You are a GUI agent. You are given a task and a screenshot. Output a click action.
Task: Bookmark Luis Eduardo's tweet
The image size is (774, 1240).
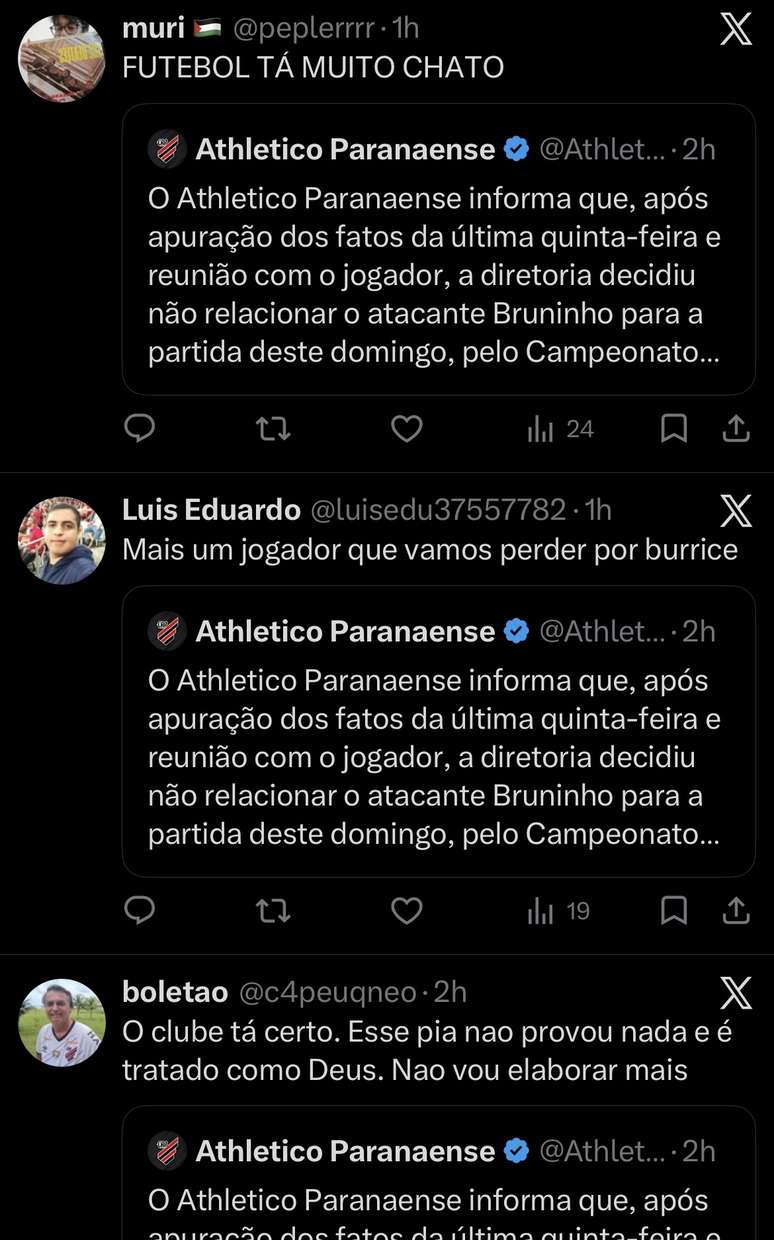(x=674, y=911)
